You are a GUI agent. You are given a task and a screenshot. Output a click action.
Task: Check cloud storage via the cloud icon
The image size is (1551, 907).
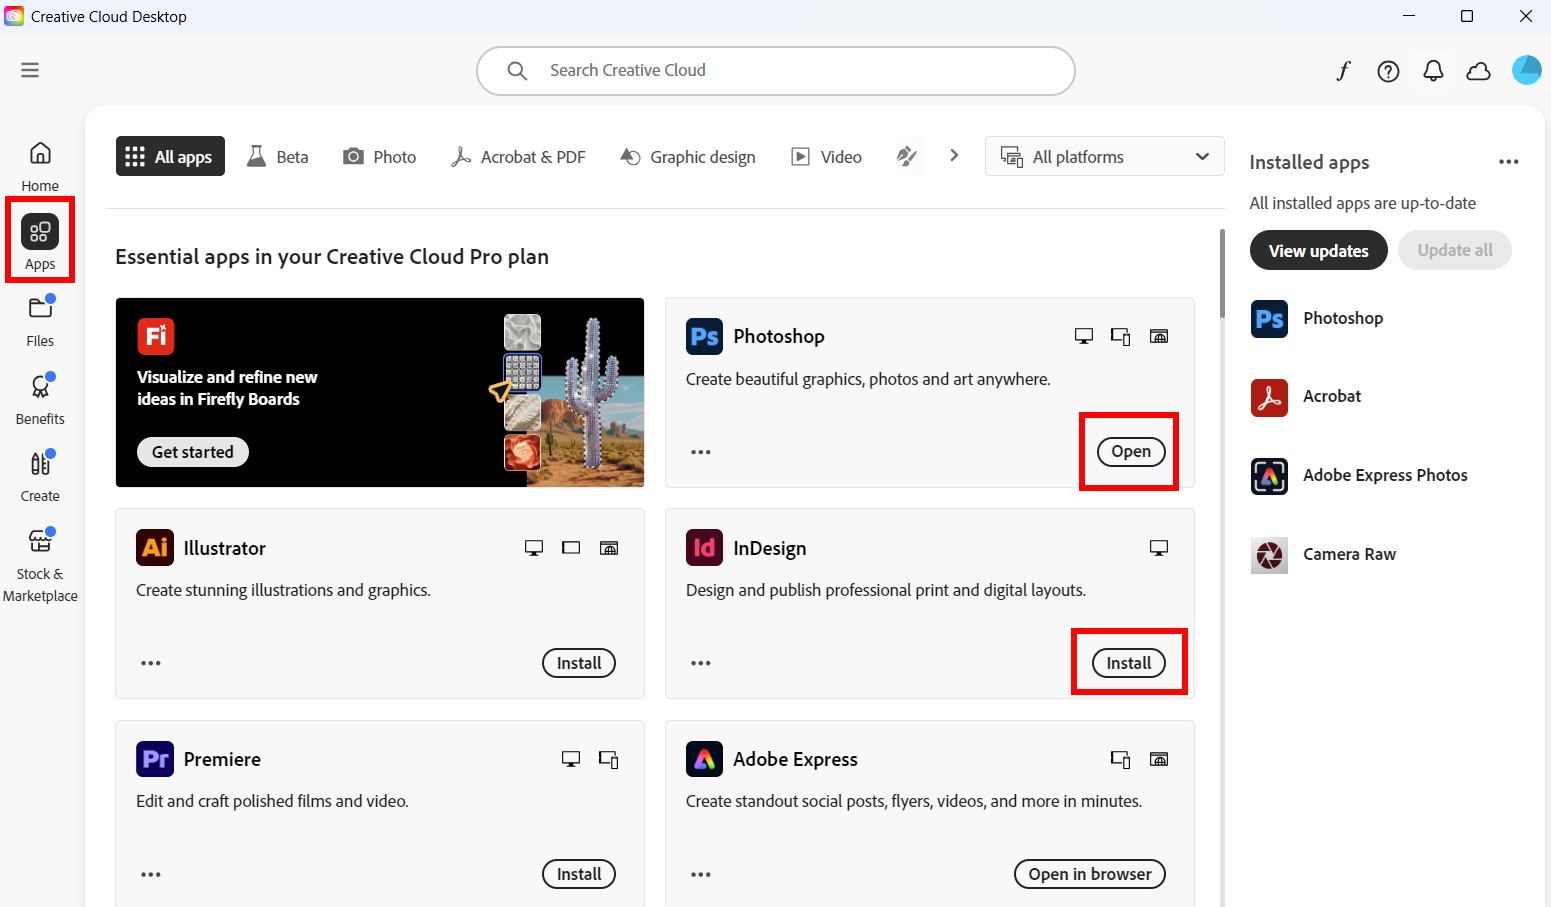pos(1478,70)
